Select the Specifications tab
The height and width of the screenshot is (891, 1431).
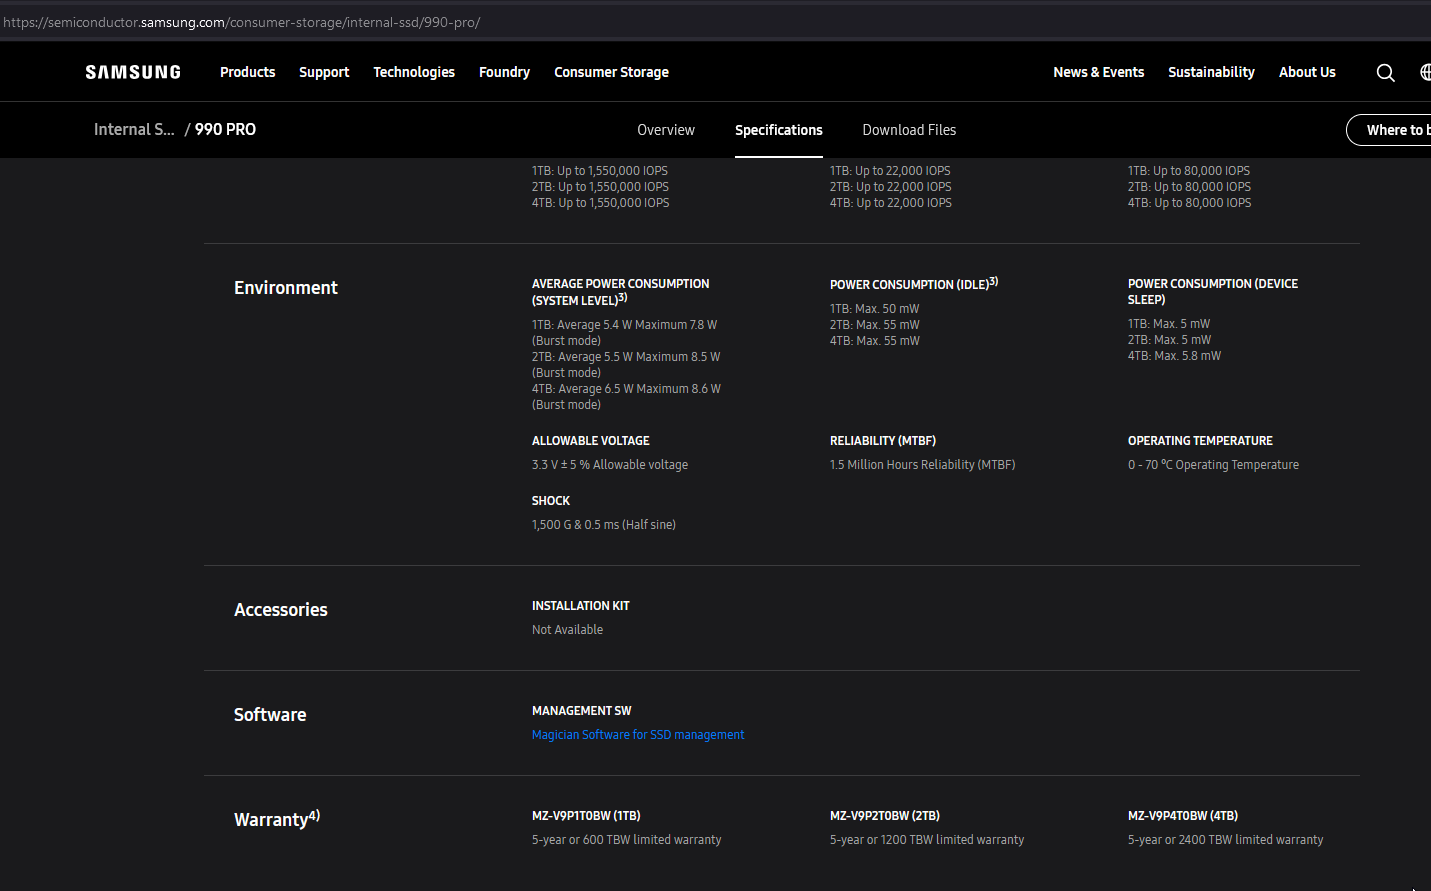pos(778,130)
